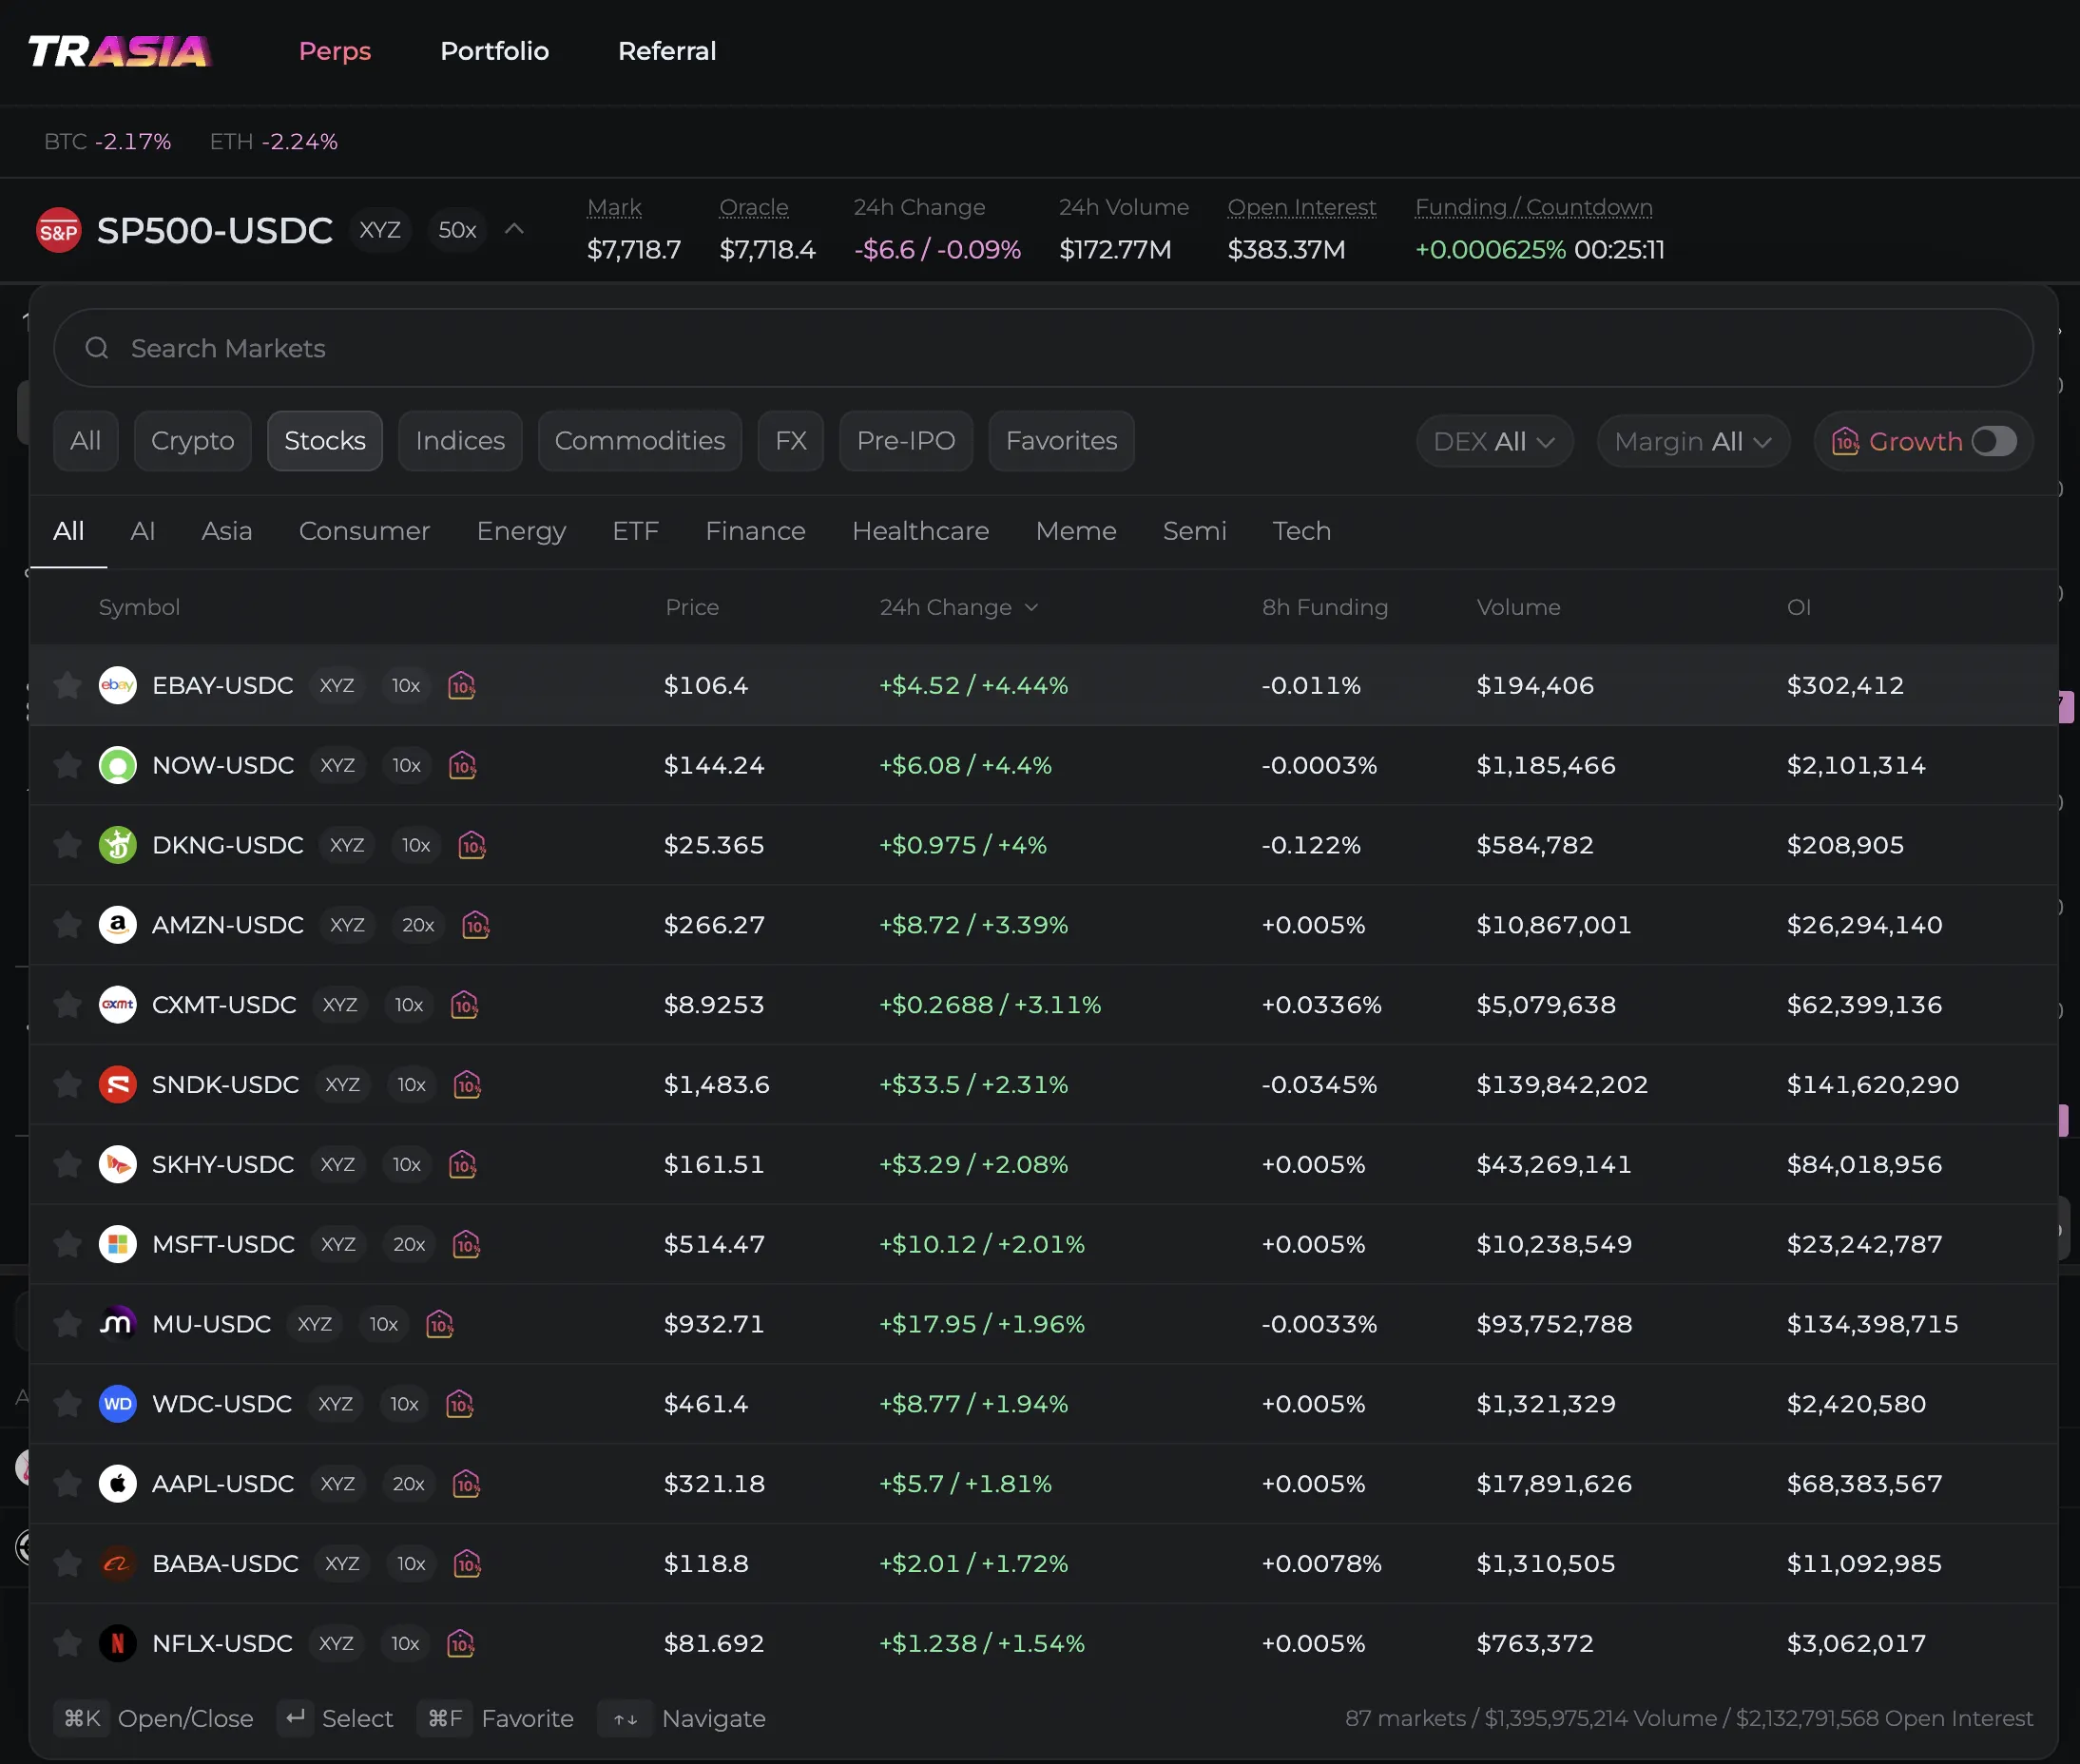Click the Stocks category button
The image size is (2080, 1764).
point(325,441)
